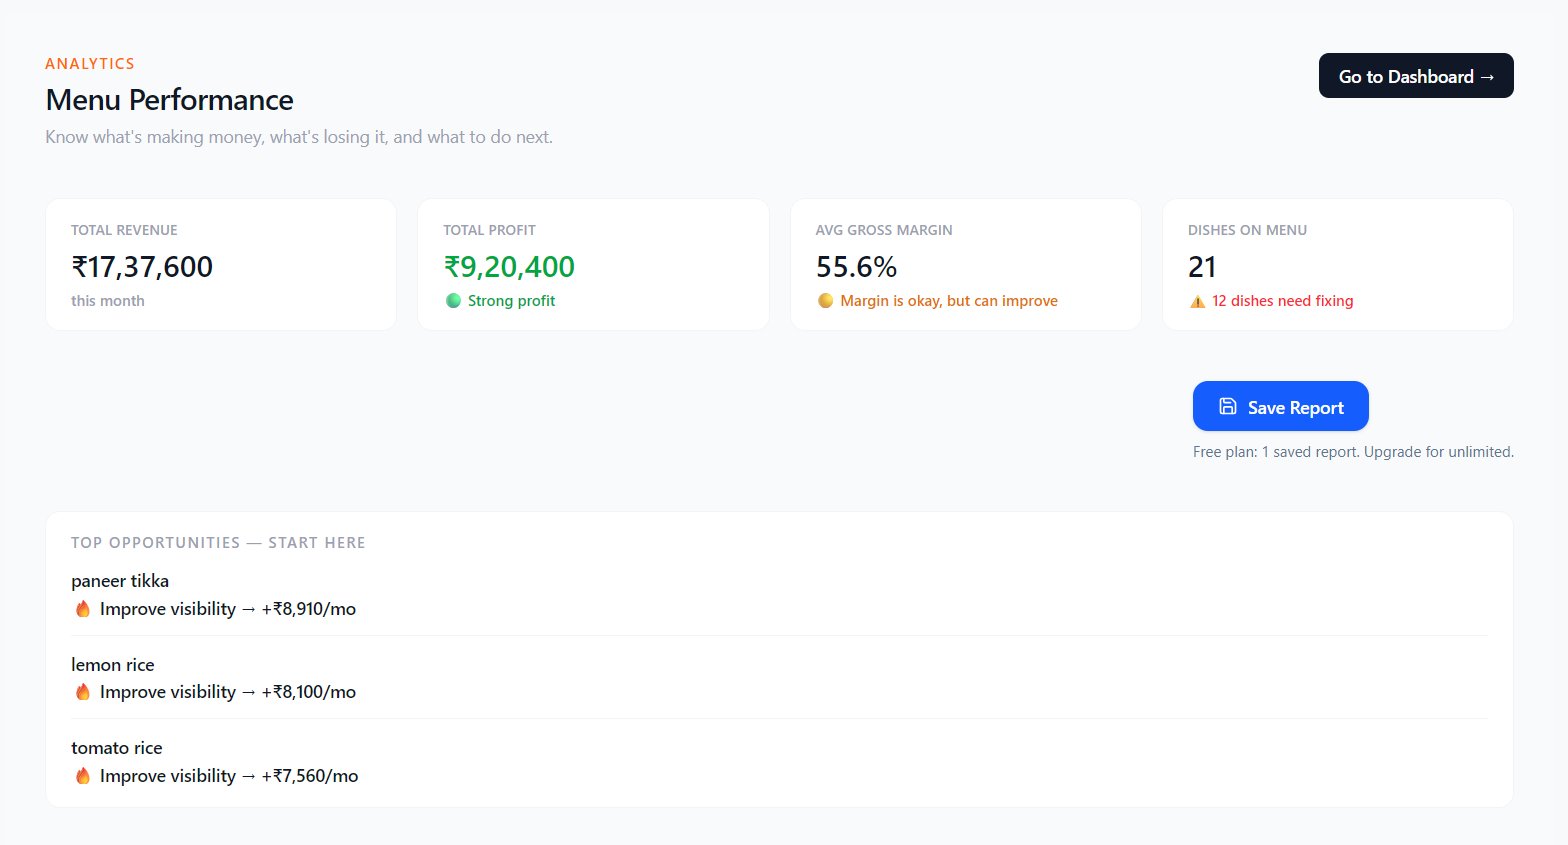The height and width of the screenshot is (845, 1568).
Task: Open the tomato rice opportunity row
Action: [779, 762]
